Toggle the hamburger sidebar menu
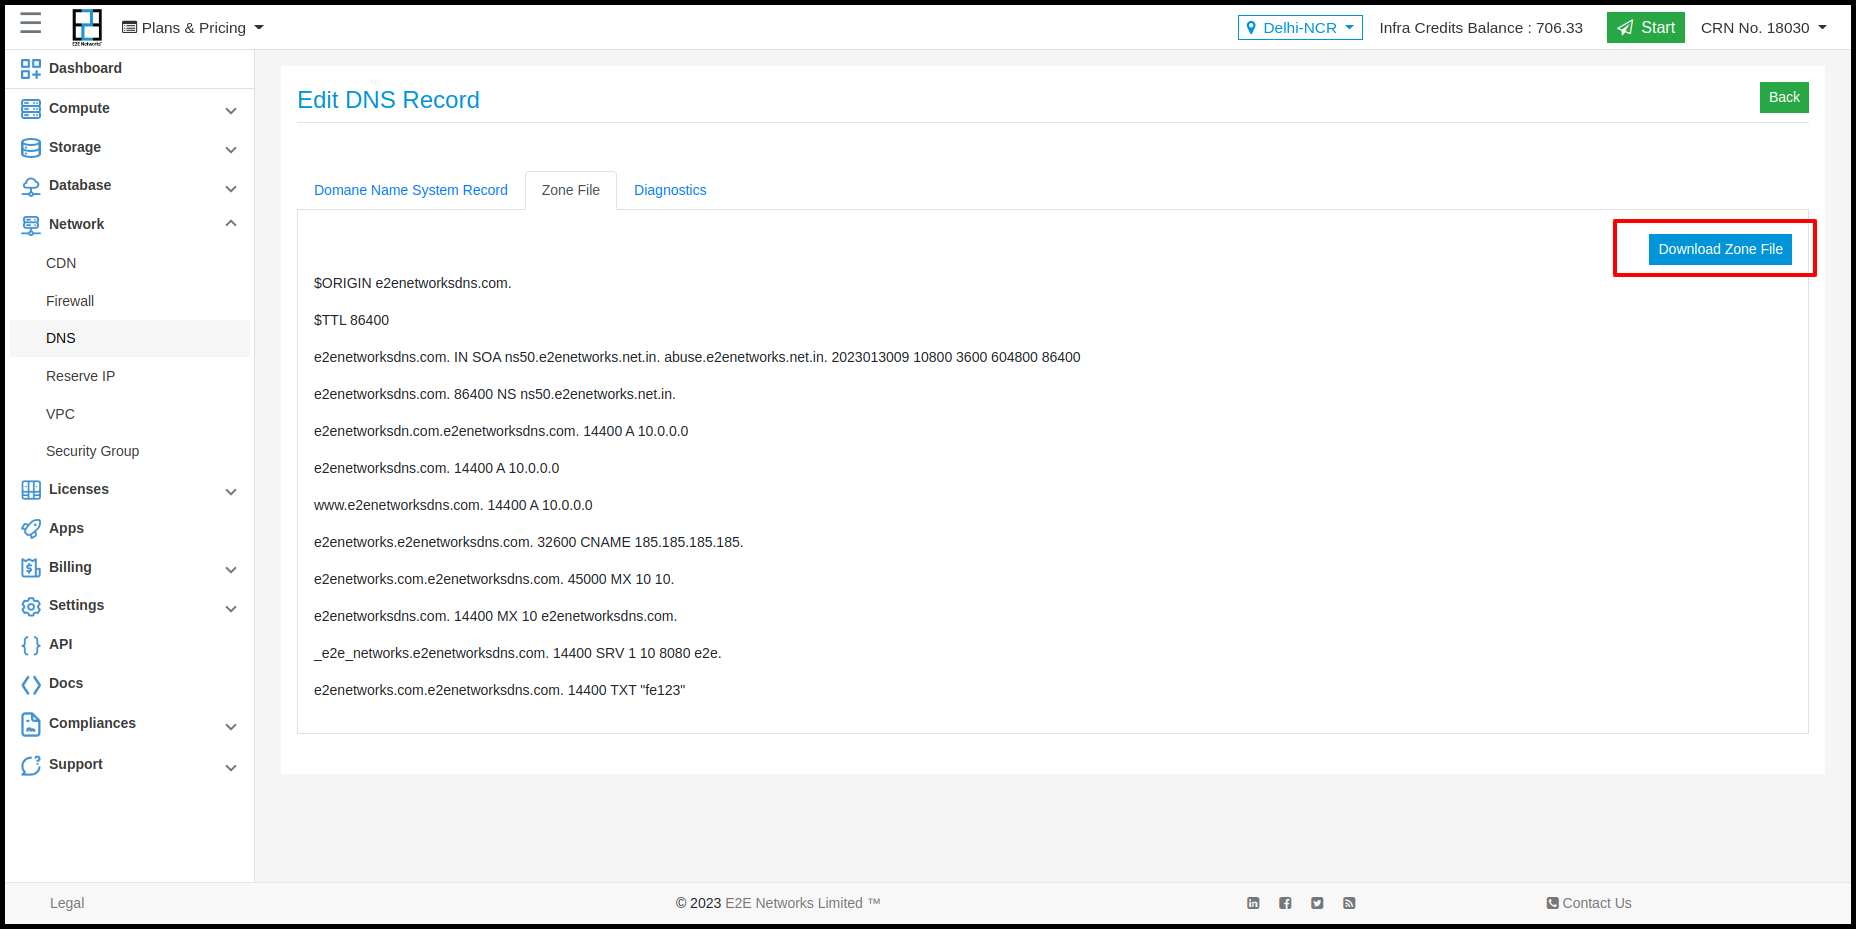Viewport: 1856px width, 929px height. pyautogui.click(x=31, y=23)
